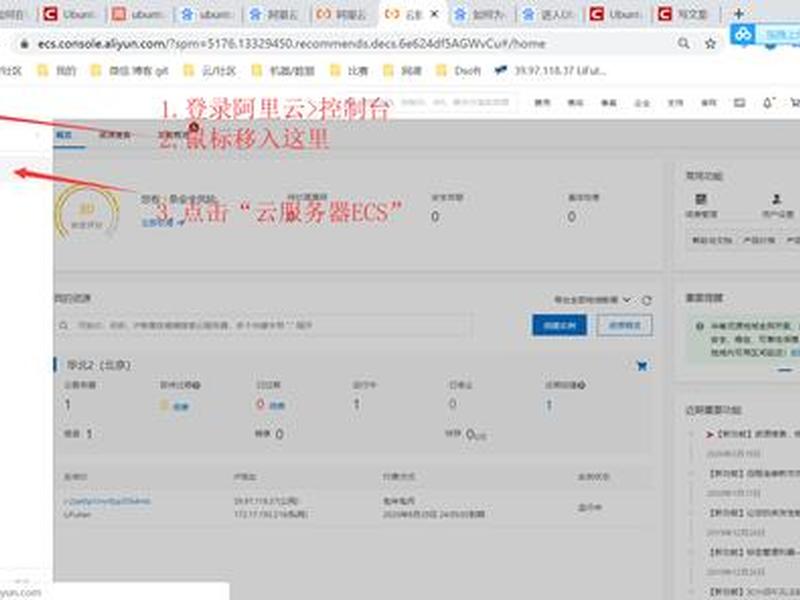Click the pin icon on the Beijing region card
800x600 pixels.
tap(642, 366)
